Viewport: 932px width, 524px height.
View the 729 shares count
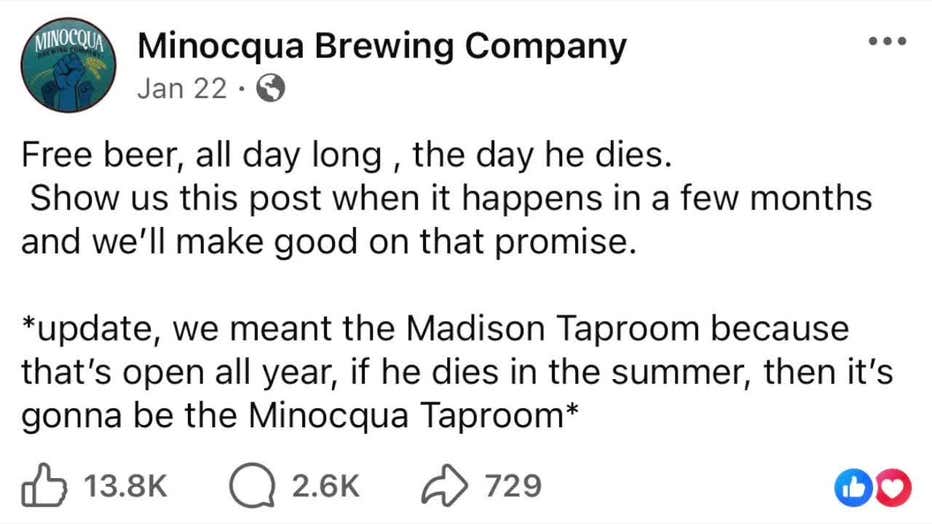(513, 486)
